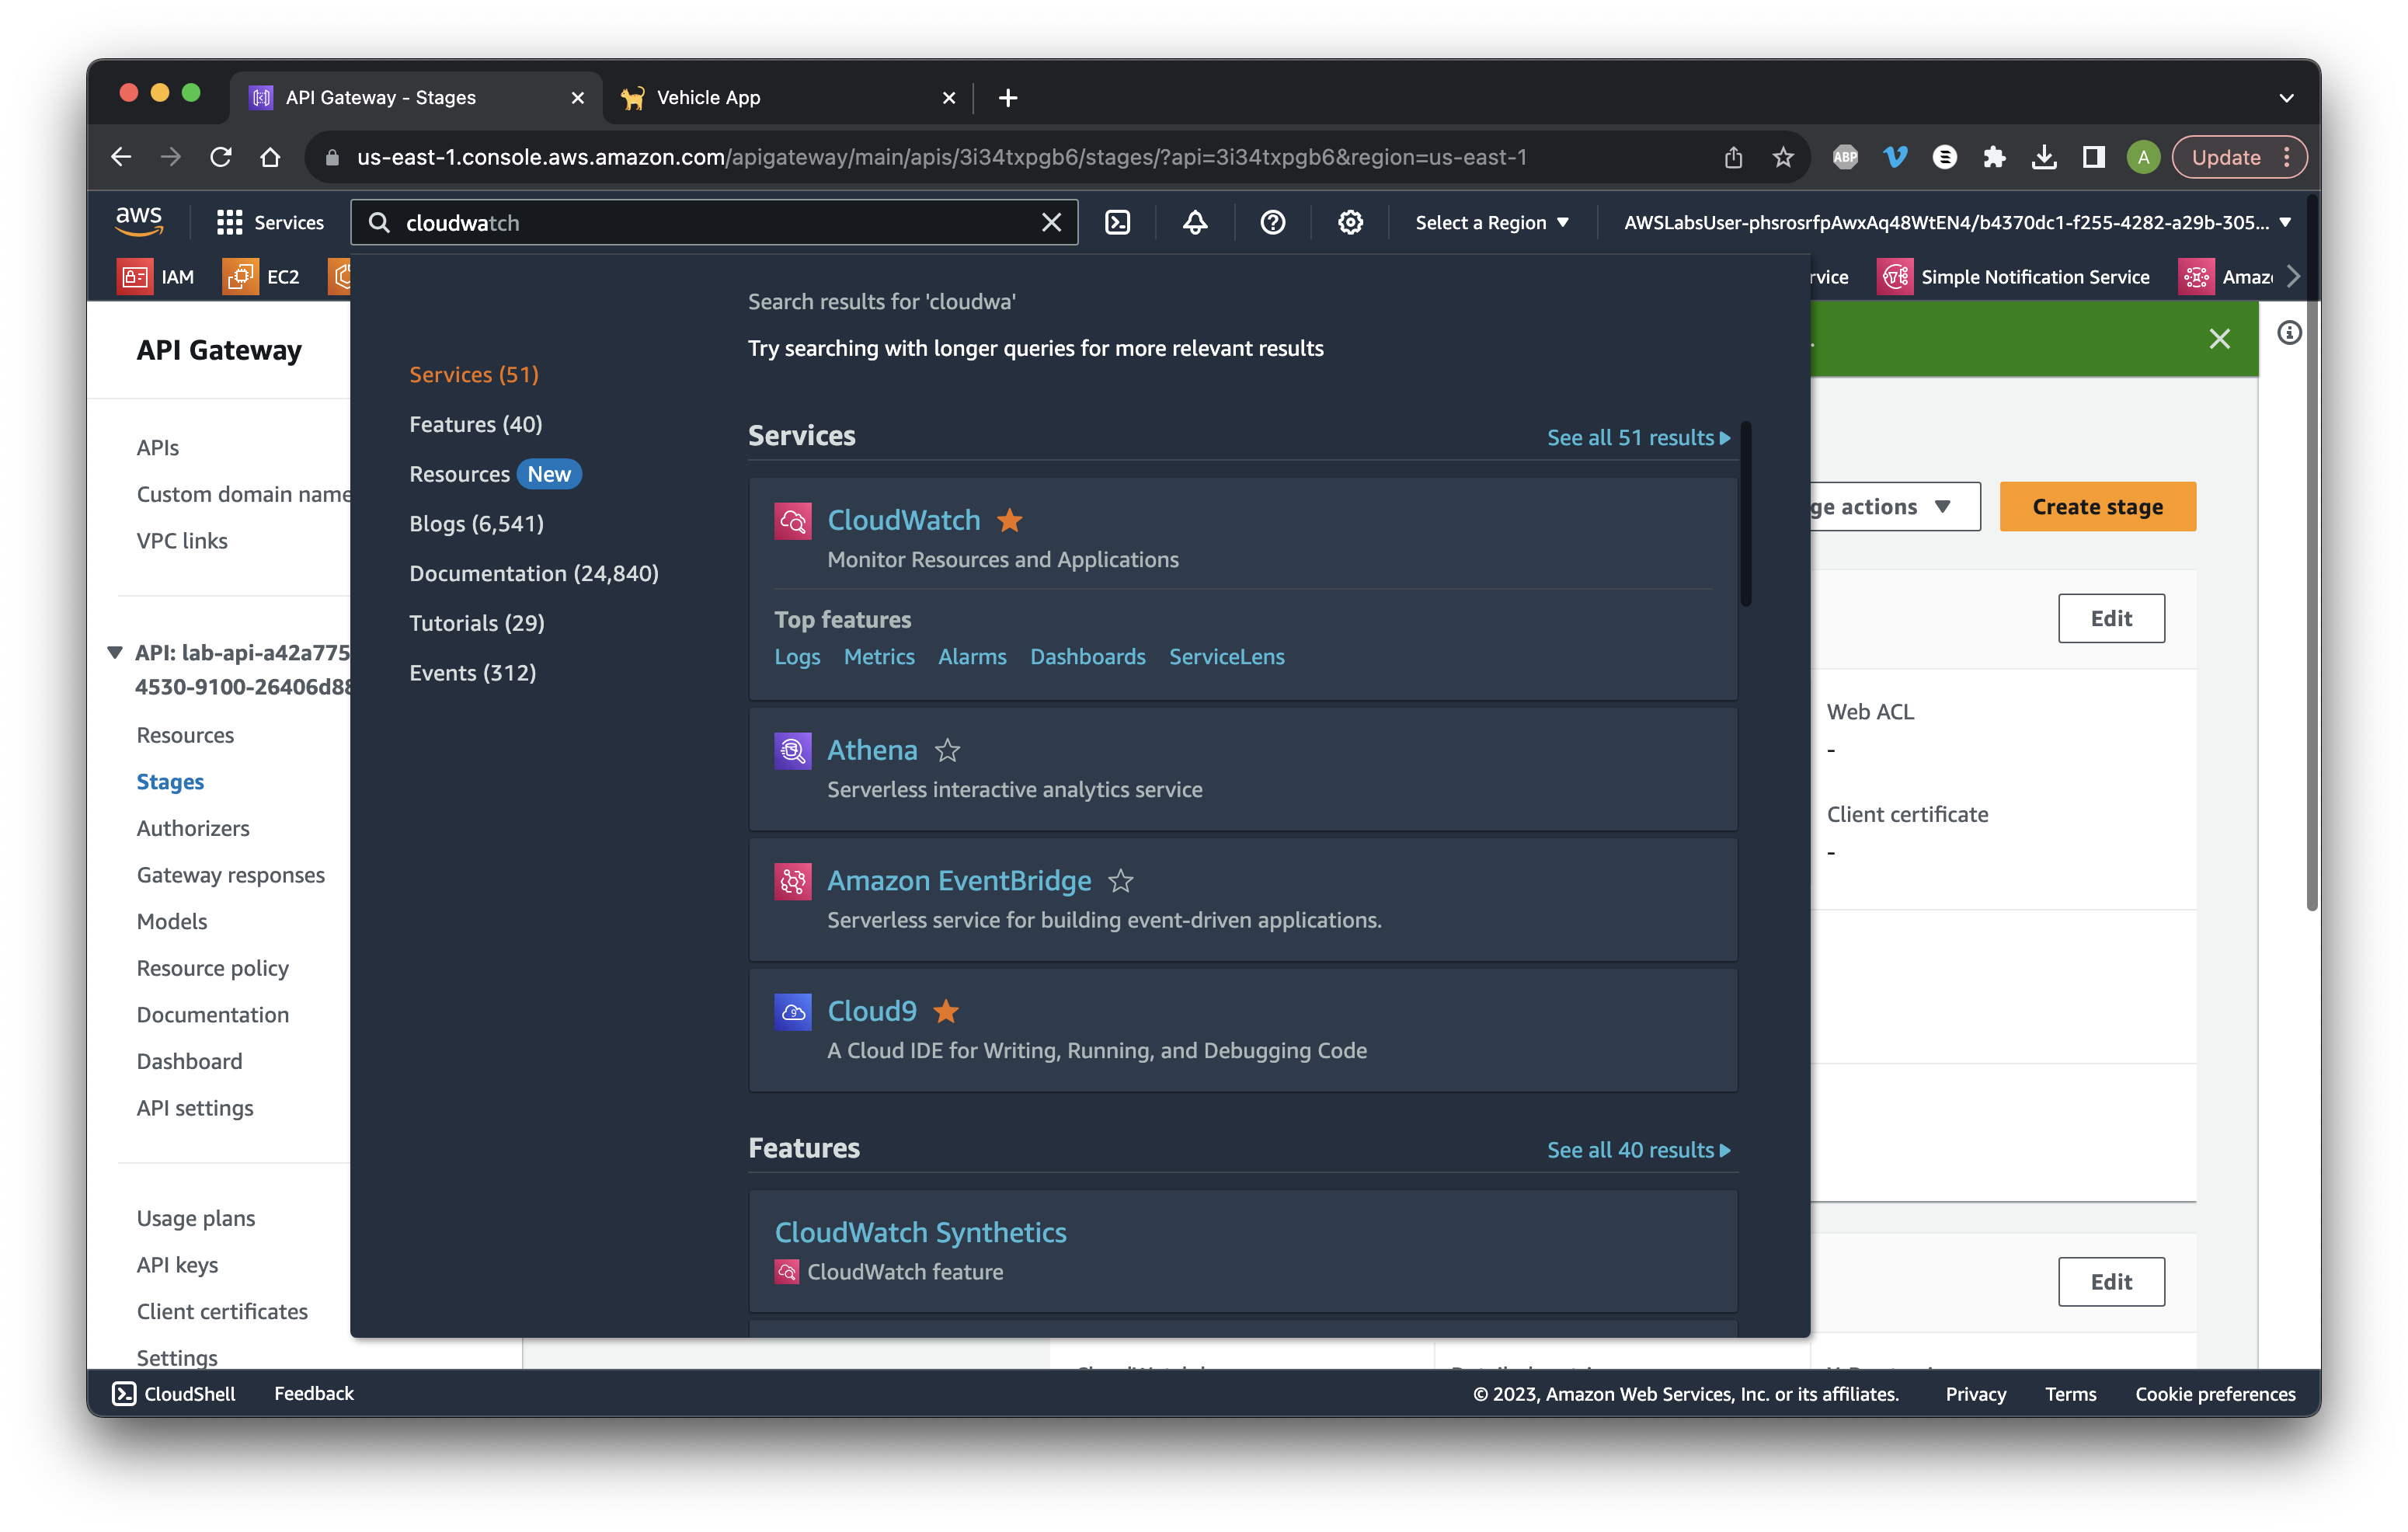Open ServiceLens top feature

pos(1227,657)
